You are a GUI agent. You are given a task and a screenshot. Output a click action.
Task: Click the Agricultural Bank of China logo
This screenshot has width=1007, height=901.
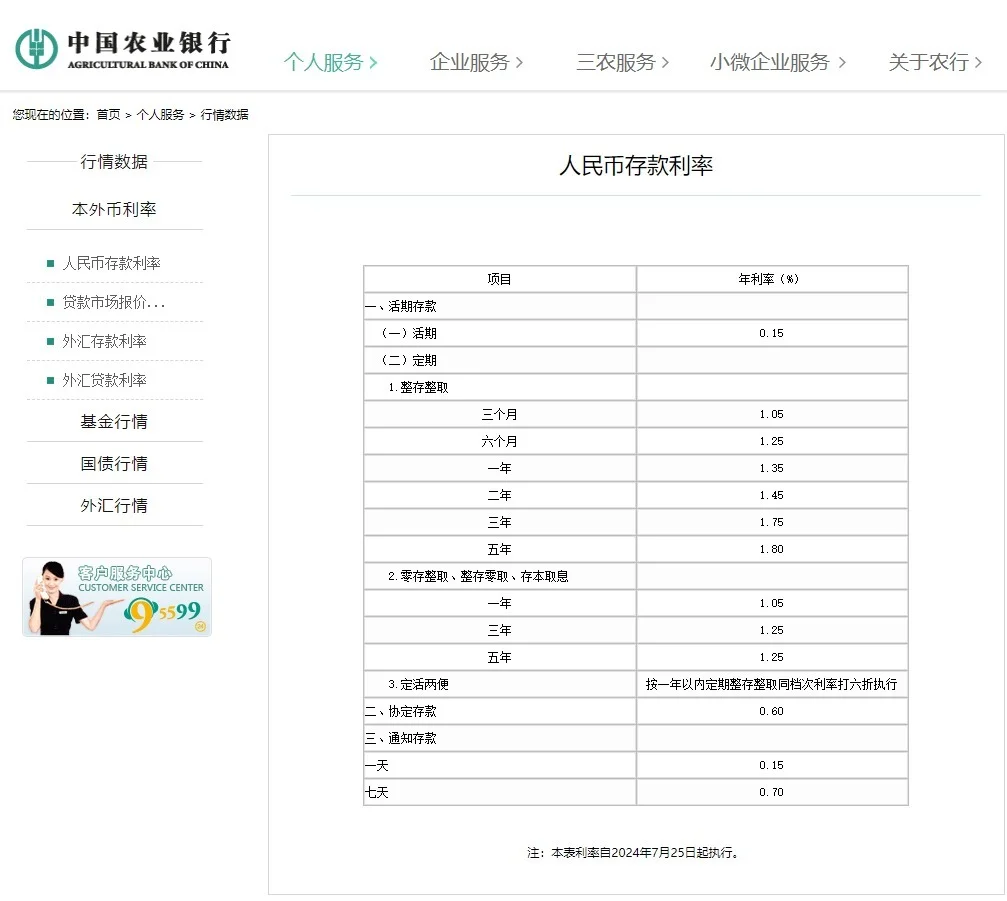122,48
